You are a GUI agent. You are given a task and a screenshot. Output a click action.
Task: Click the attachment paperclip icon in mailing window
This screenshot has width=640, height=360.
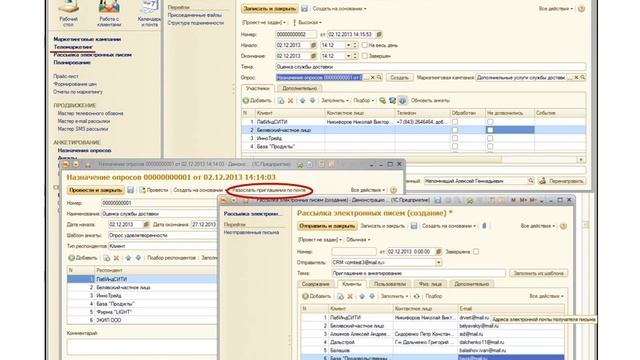pos(484,226)
